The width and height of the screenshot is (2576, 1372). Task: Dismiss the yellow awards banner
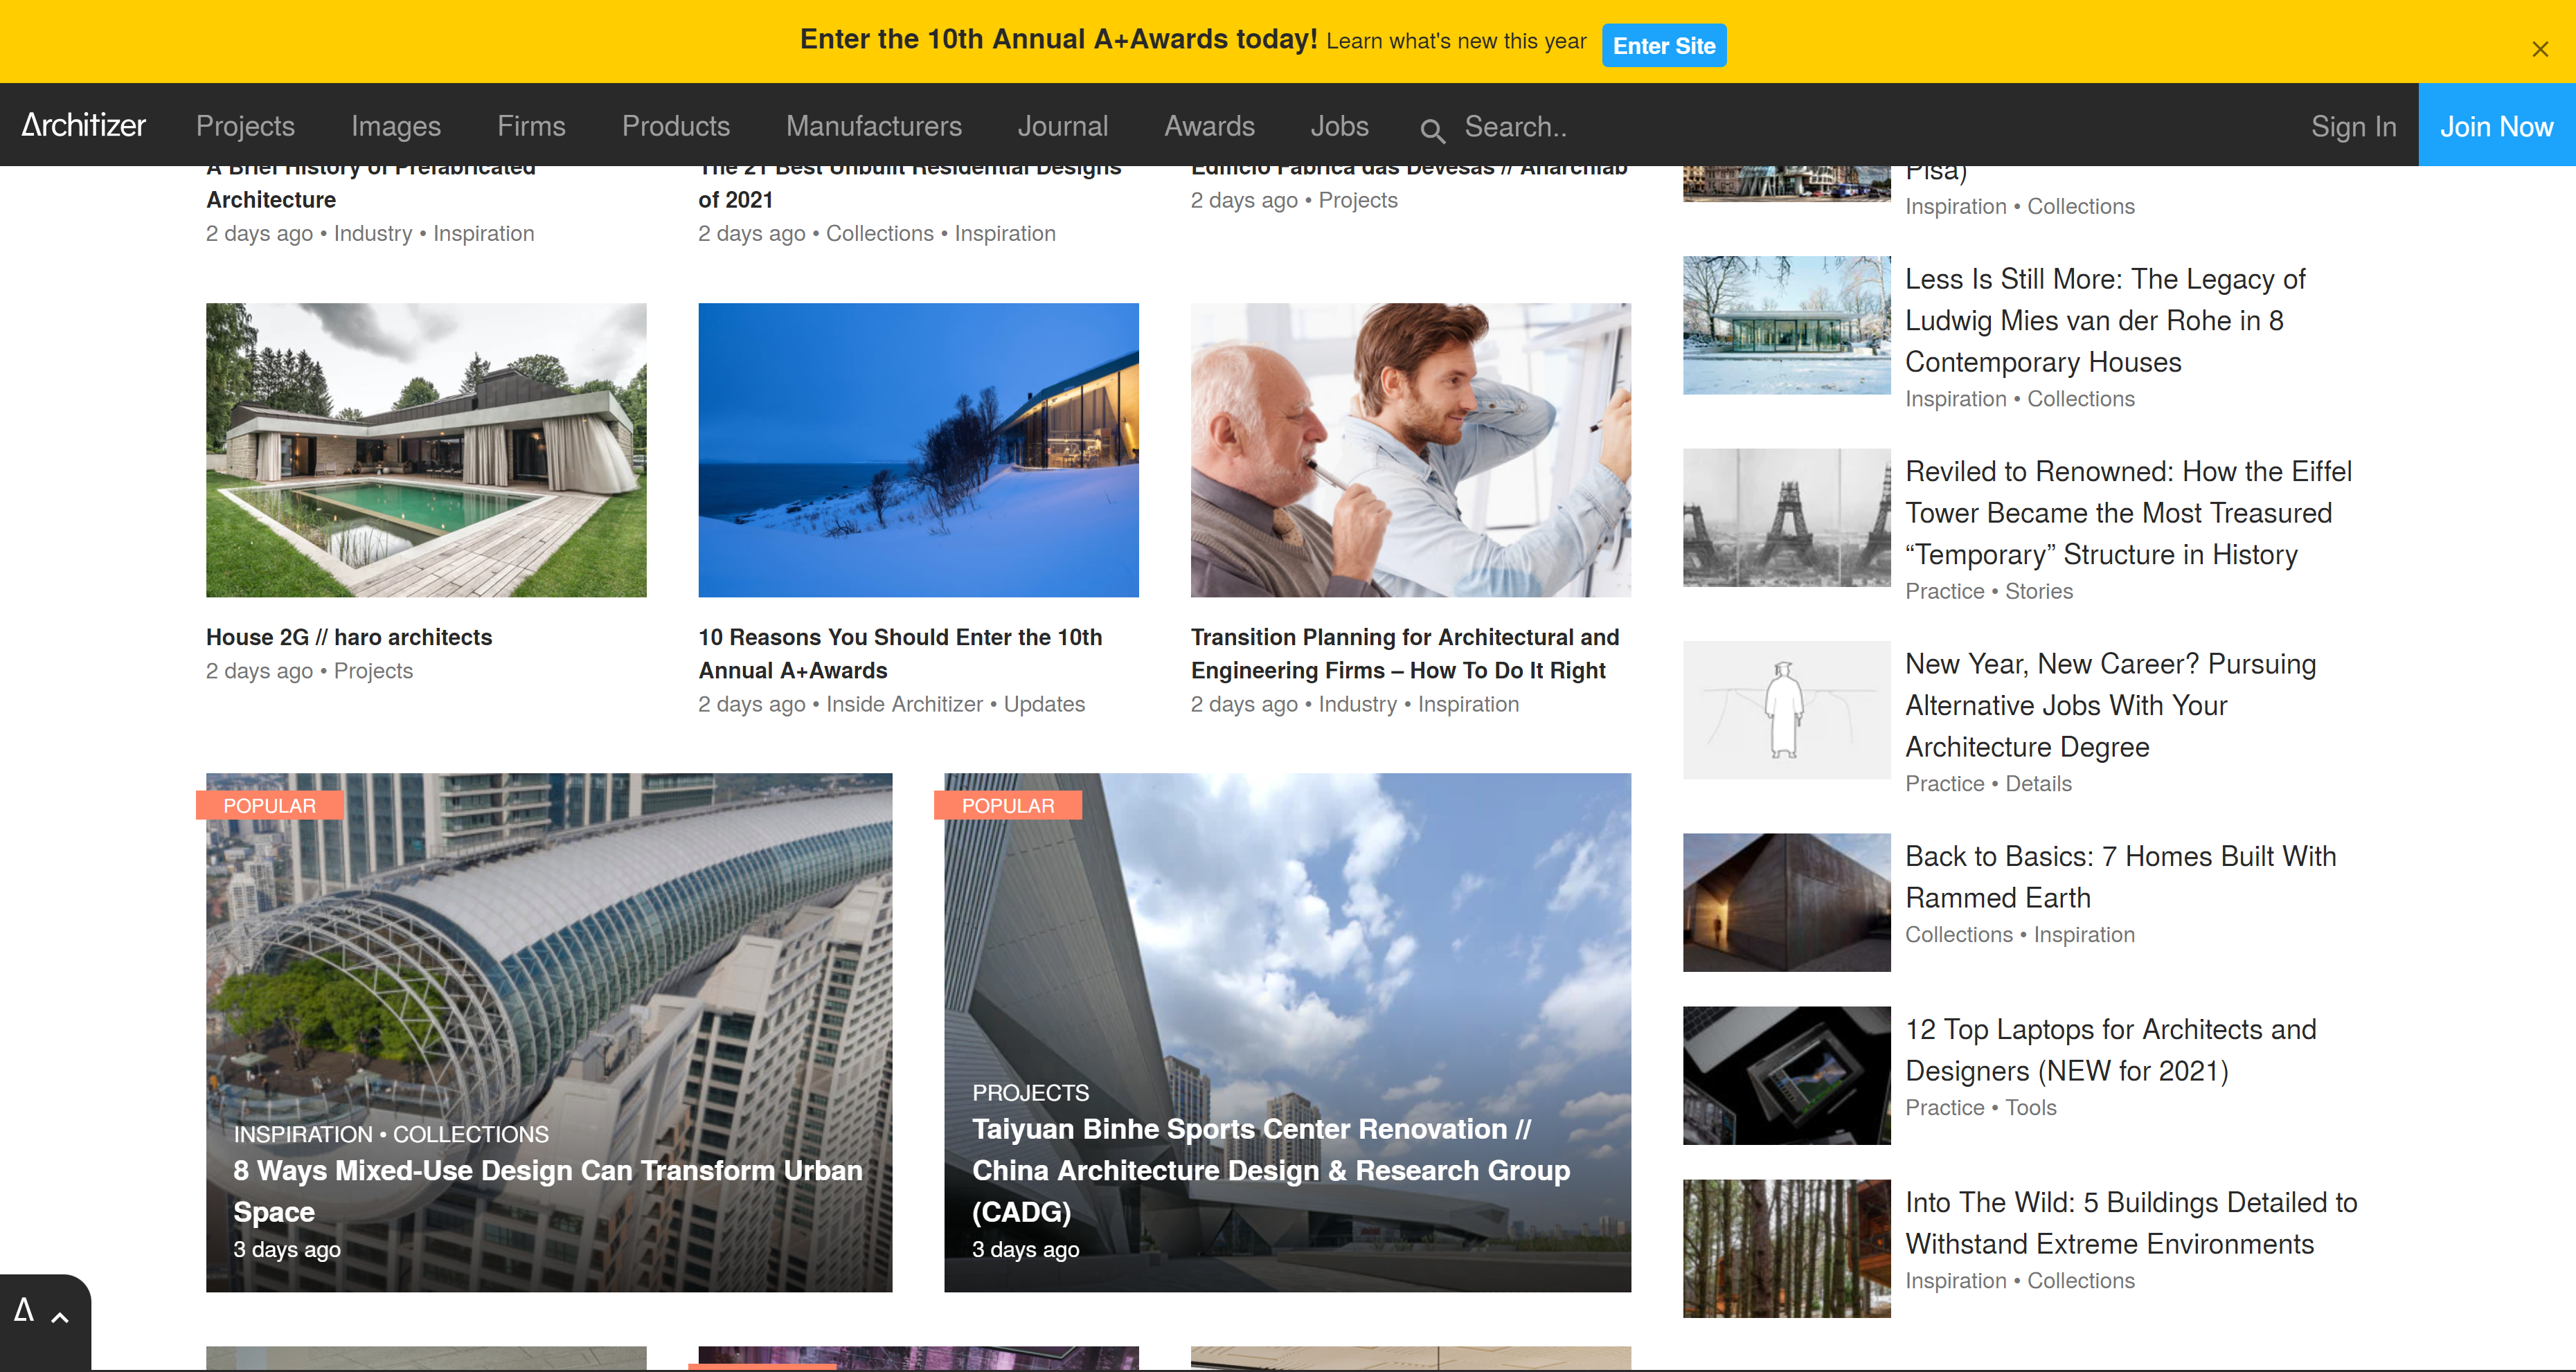[x=2539, y=49]
